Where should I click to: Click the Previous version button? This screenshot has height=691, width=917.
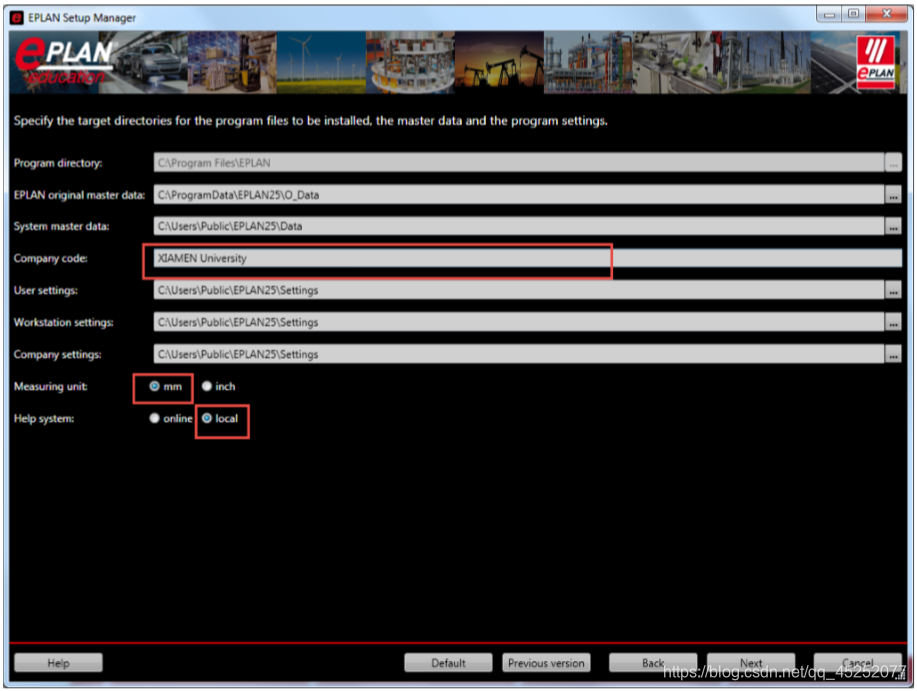point(546,663)
